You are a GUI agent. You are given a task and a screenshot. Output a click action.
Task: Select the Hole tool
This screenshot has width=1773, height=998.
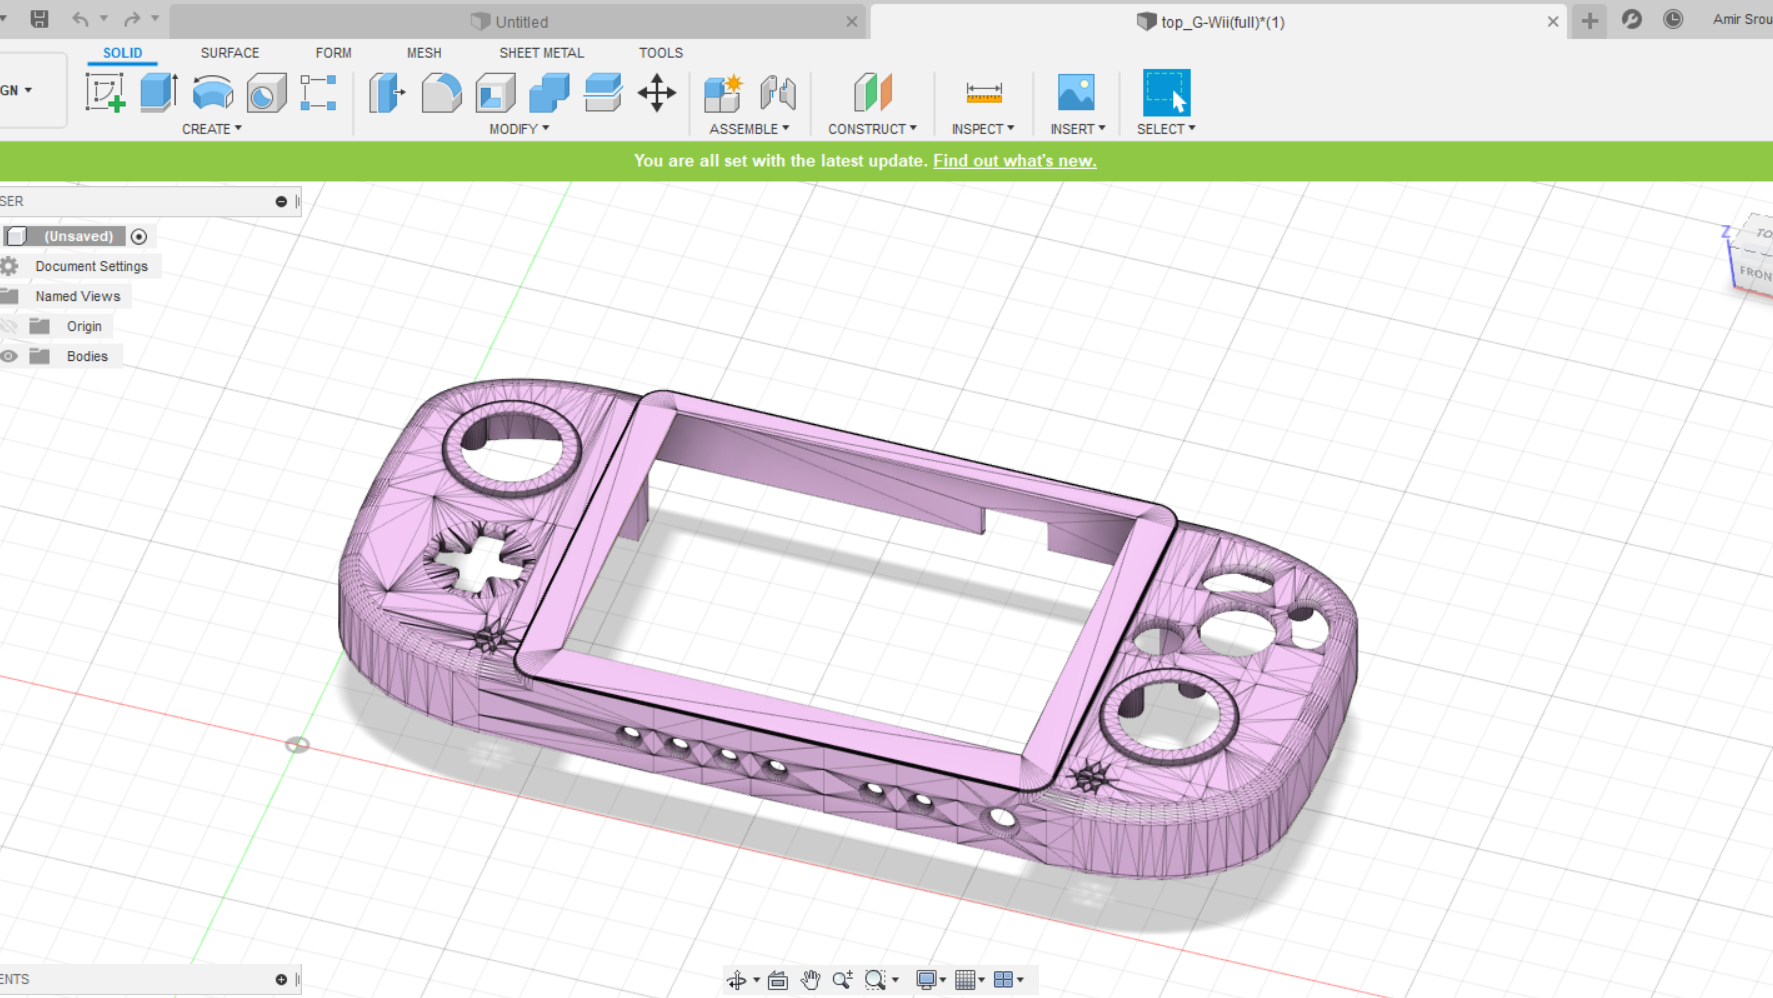pos(266,93)
